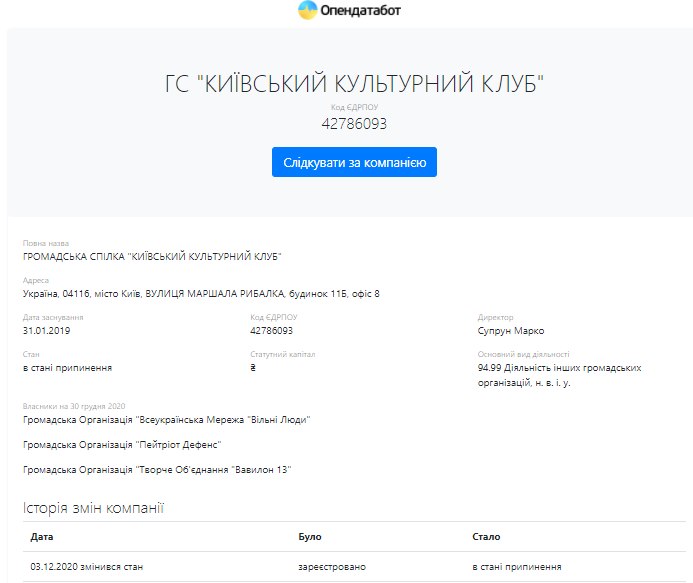Select the ГС "КИЇВСЬКИЙ КУЛЬТУРНИЙ КЛУБ" page title
The height and width of the screenshot is (583, 693).
pos(354,84)
